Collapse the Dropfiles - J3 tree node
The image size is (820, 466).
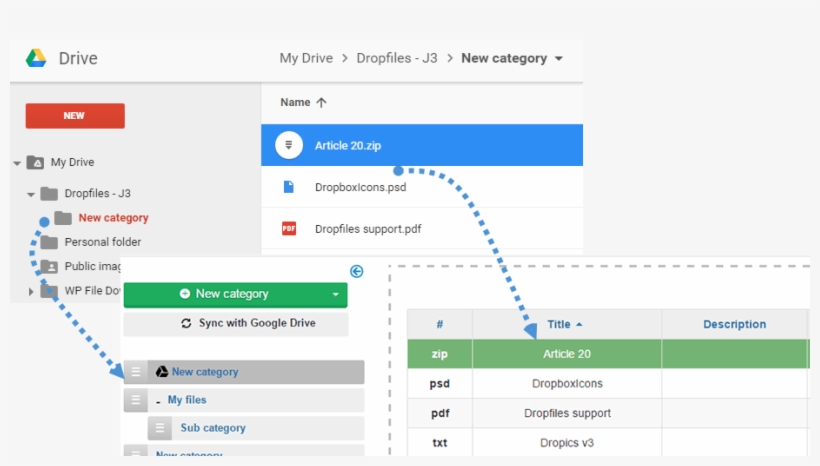31,195
